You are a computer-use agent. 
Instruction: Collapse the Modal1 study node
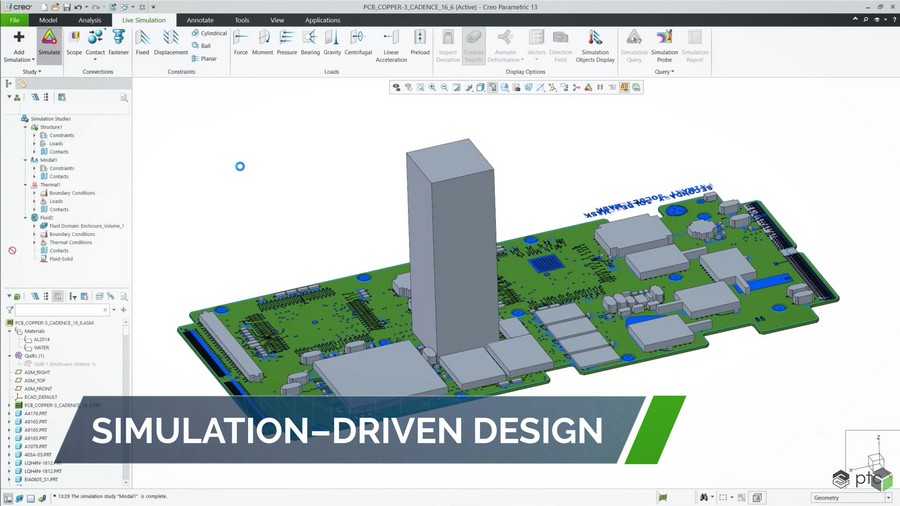[x=26, y=160]
